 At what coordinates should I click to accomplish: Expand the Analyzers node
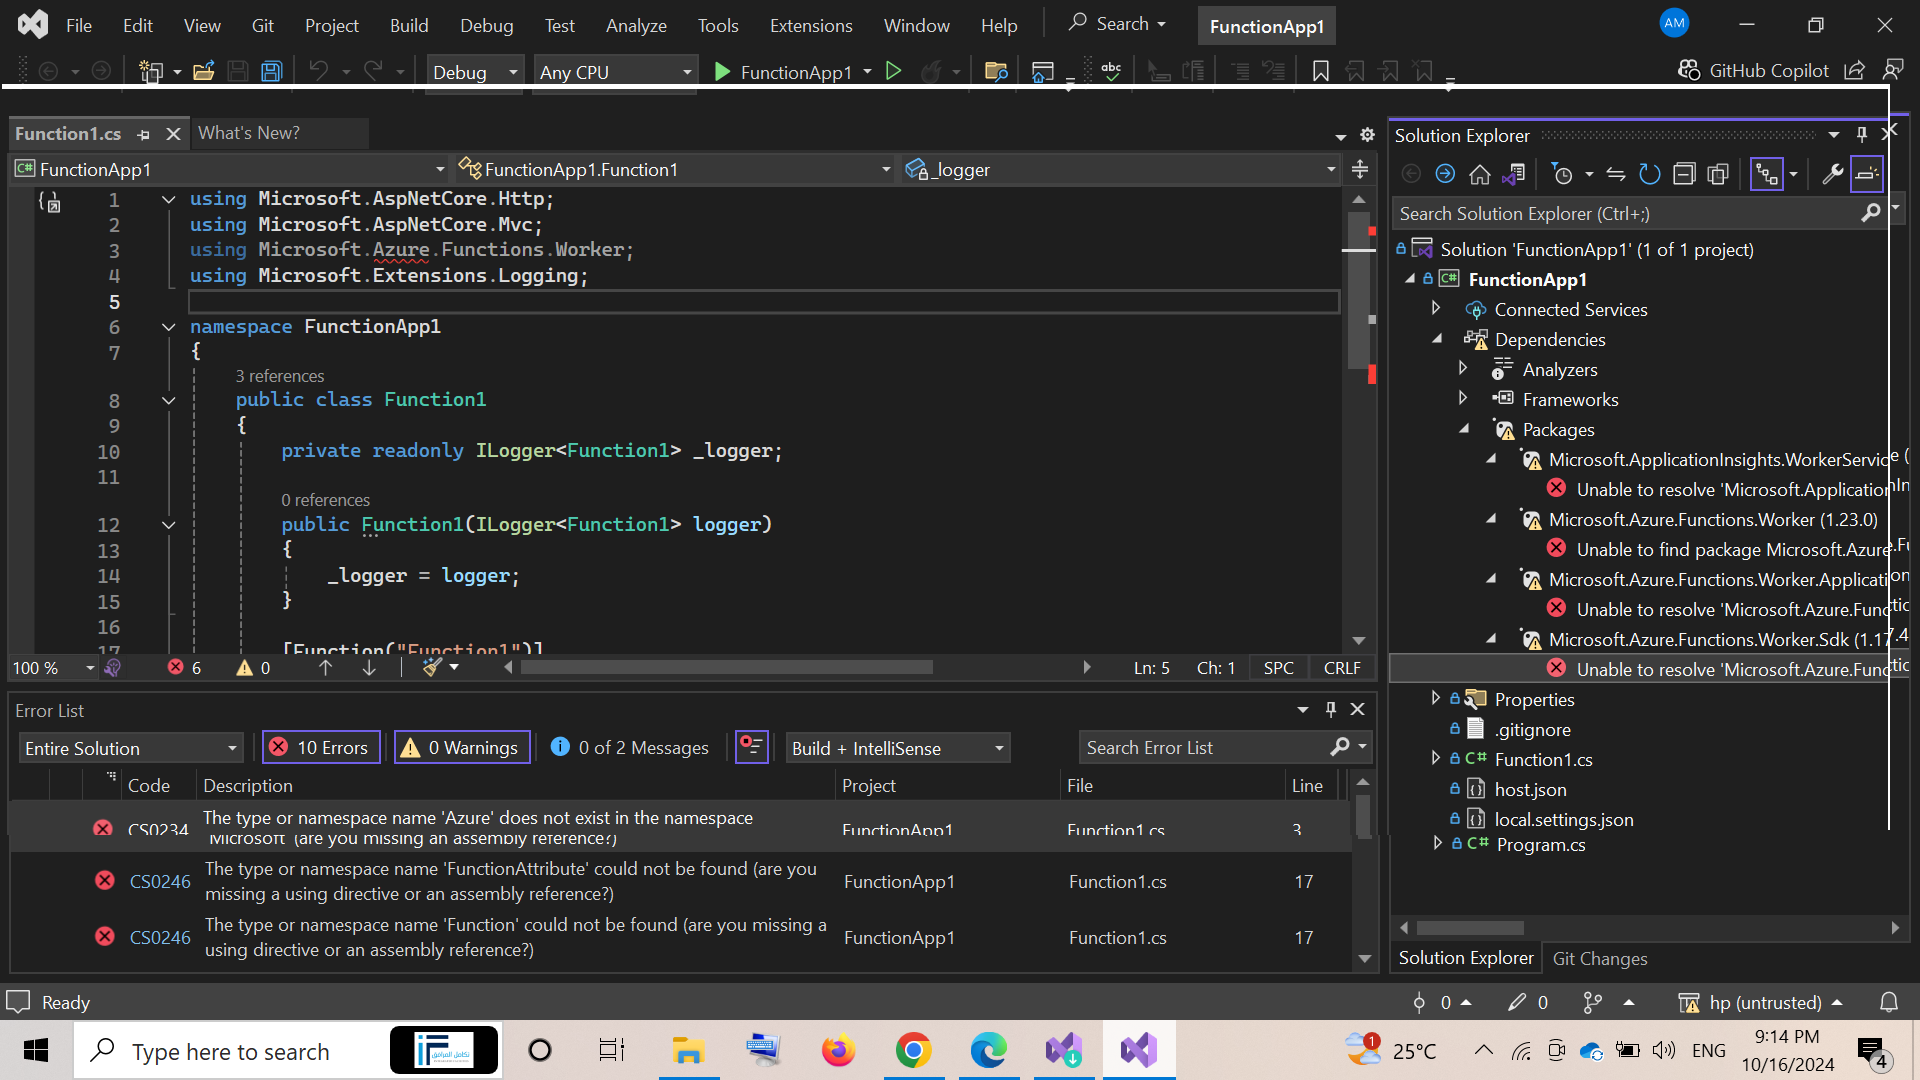click(x=1463, y=369)
